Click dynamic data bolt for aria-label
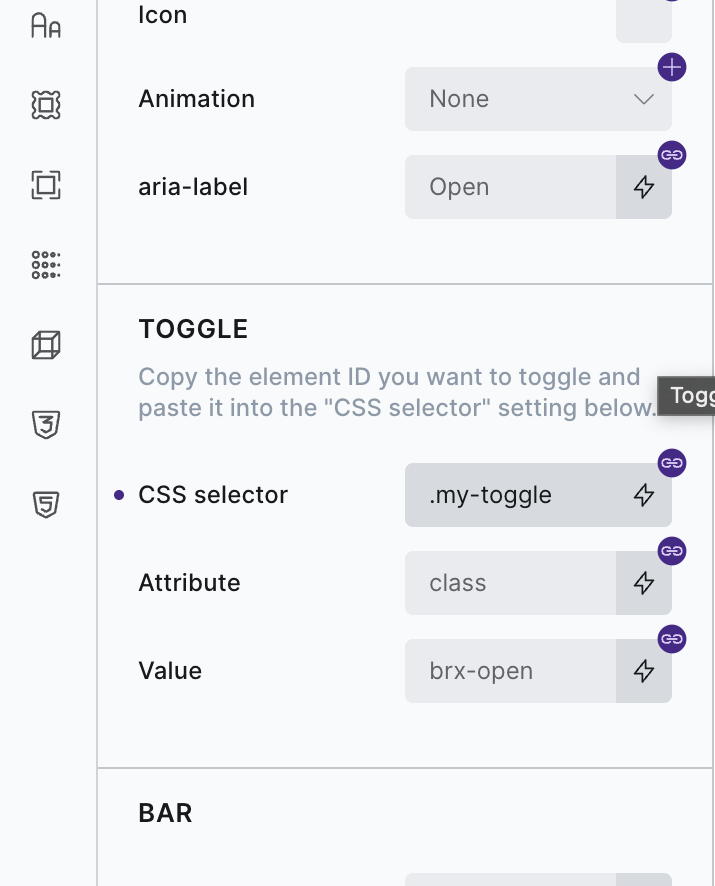Screen dimensions: 715x886 pos(644,187)
